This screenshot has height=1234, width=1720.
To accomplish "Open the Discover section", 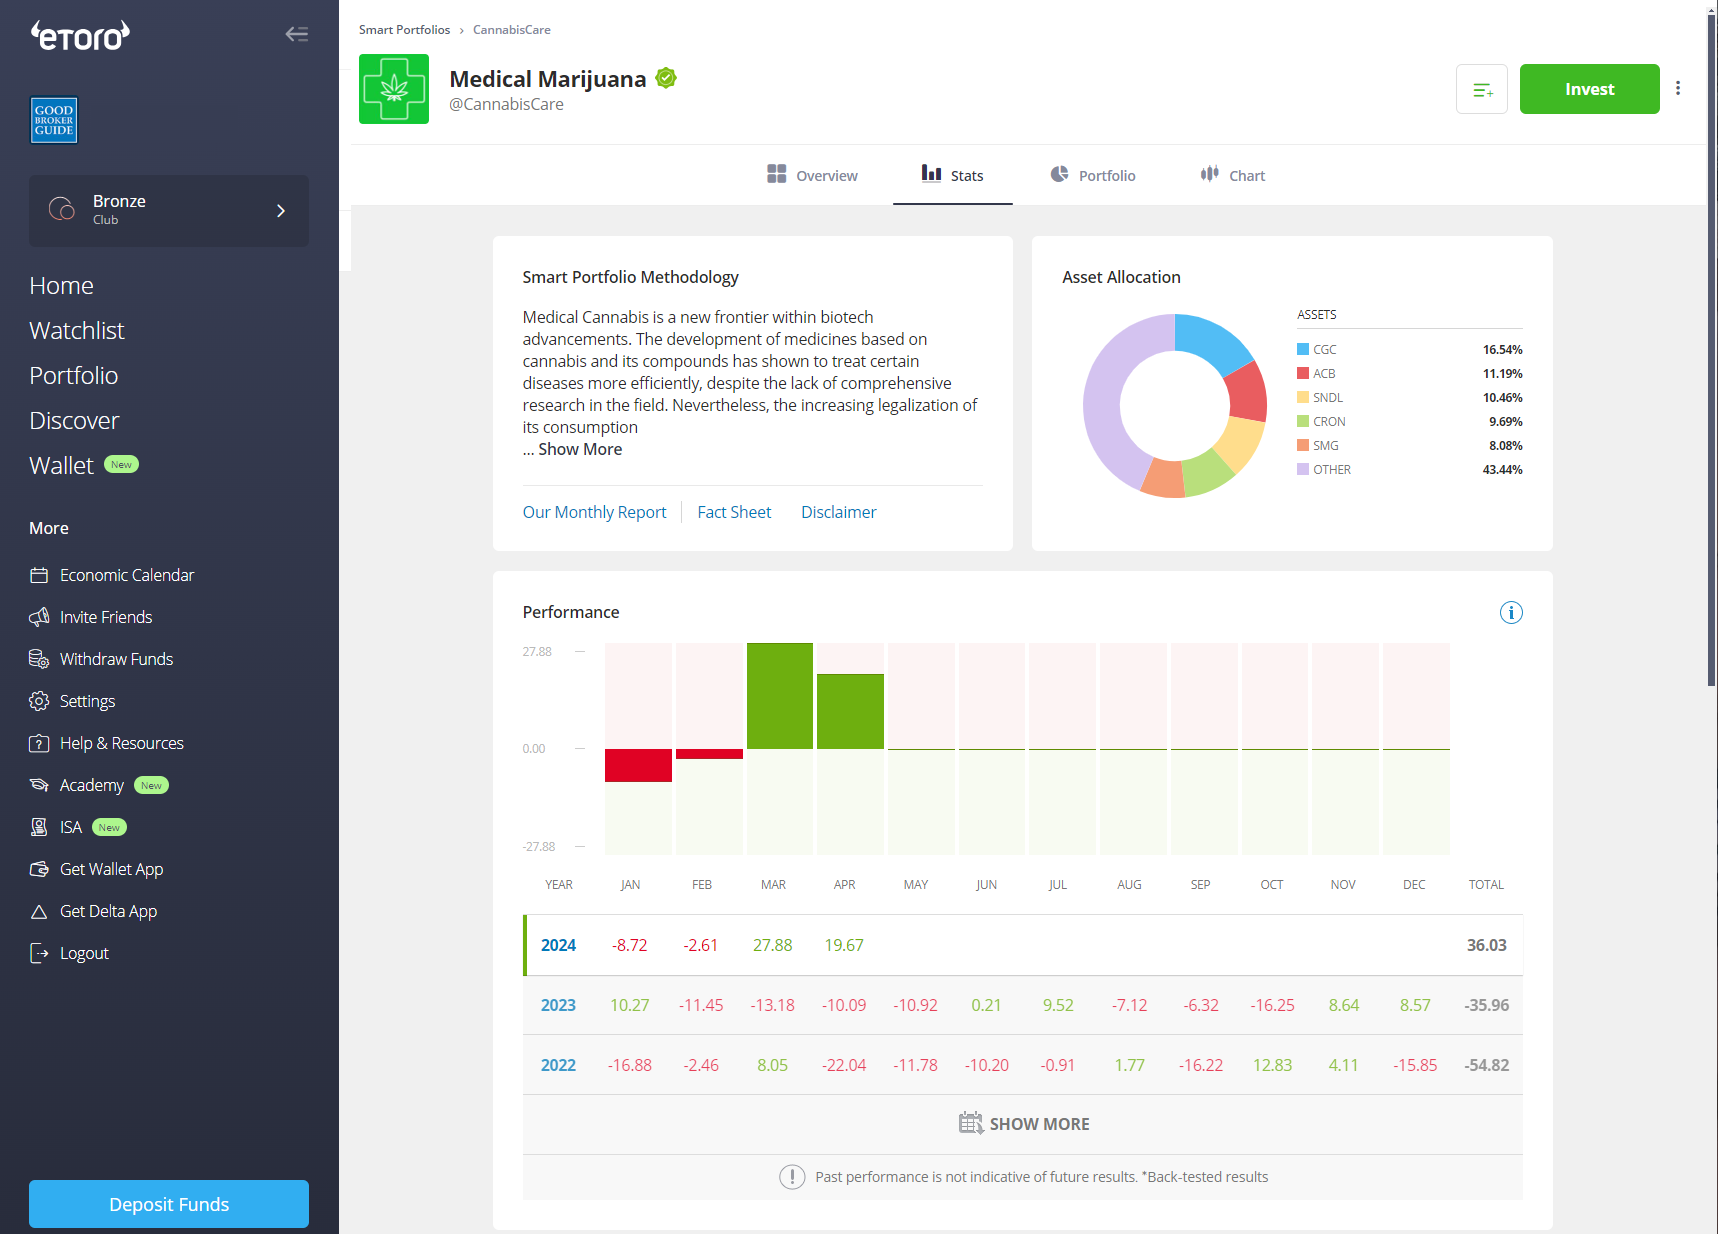I will (x=74, y=421).
